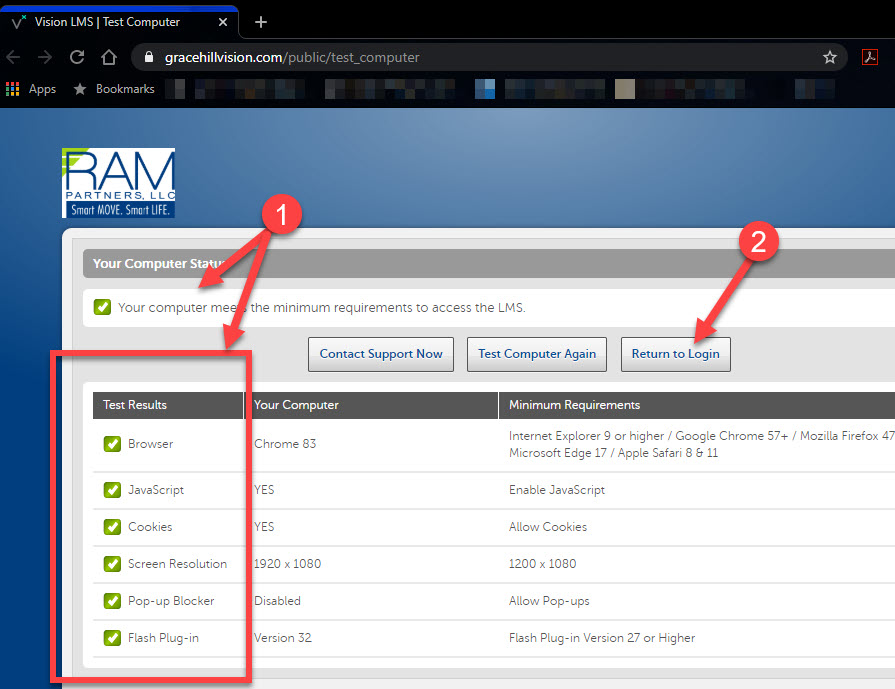Click the Your Computer column header
The height and width of the screenshot is (689, 895).
click(371, 405)
